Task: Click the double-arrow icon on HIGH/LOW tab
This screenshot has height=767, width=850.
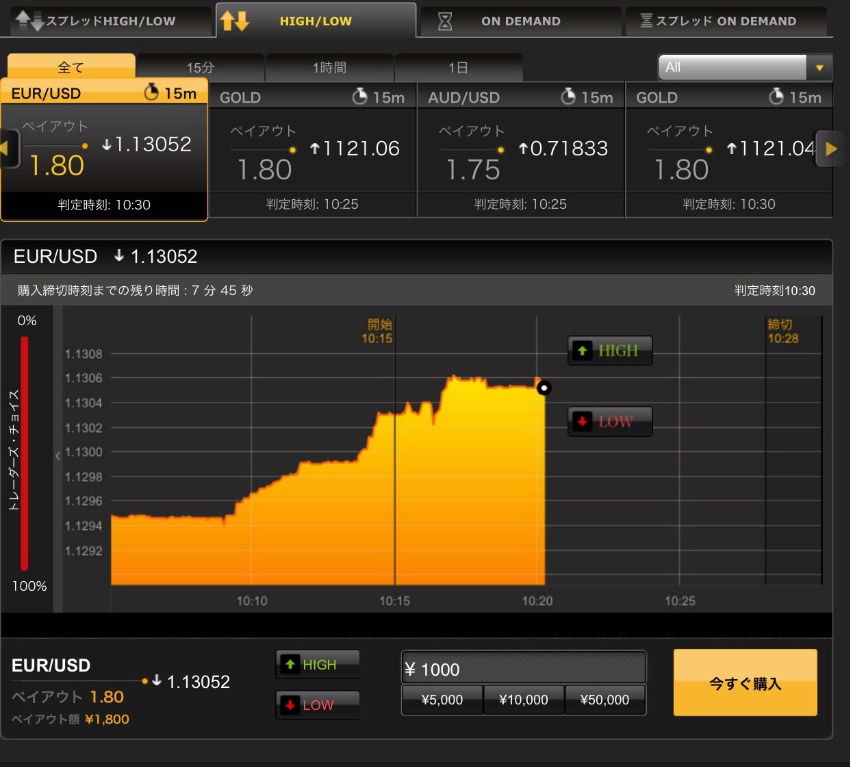Action: click(x=234, y=21)
